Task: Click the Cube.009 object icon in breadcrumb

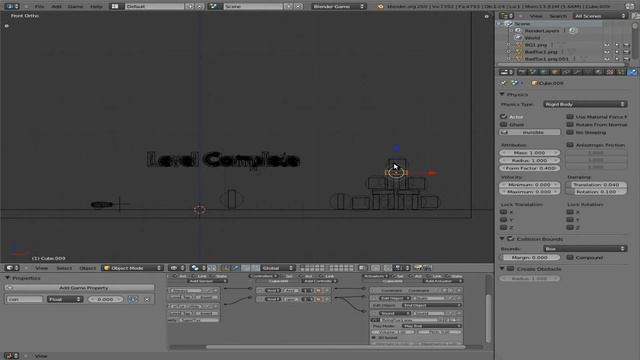Action: (534, 83)
